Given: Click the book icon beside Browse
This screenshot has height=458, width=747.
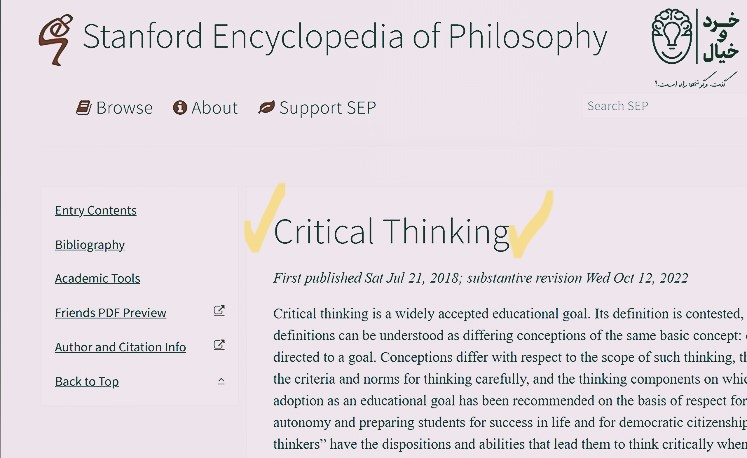Looking at the screenshot, I should 84,108.
